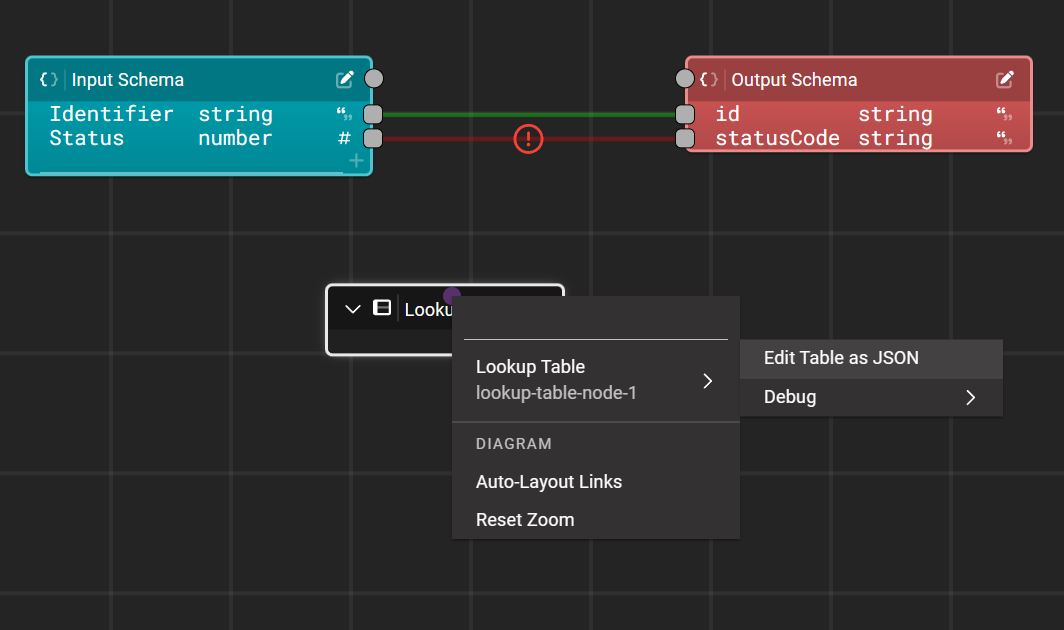This screenshot has height=630, width=1064.
Task: Click the string type icon for statusCode
Action: point(1004,138)
